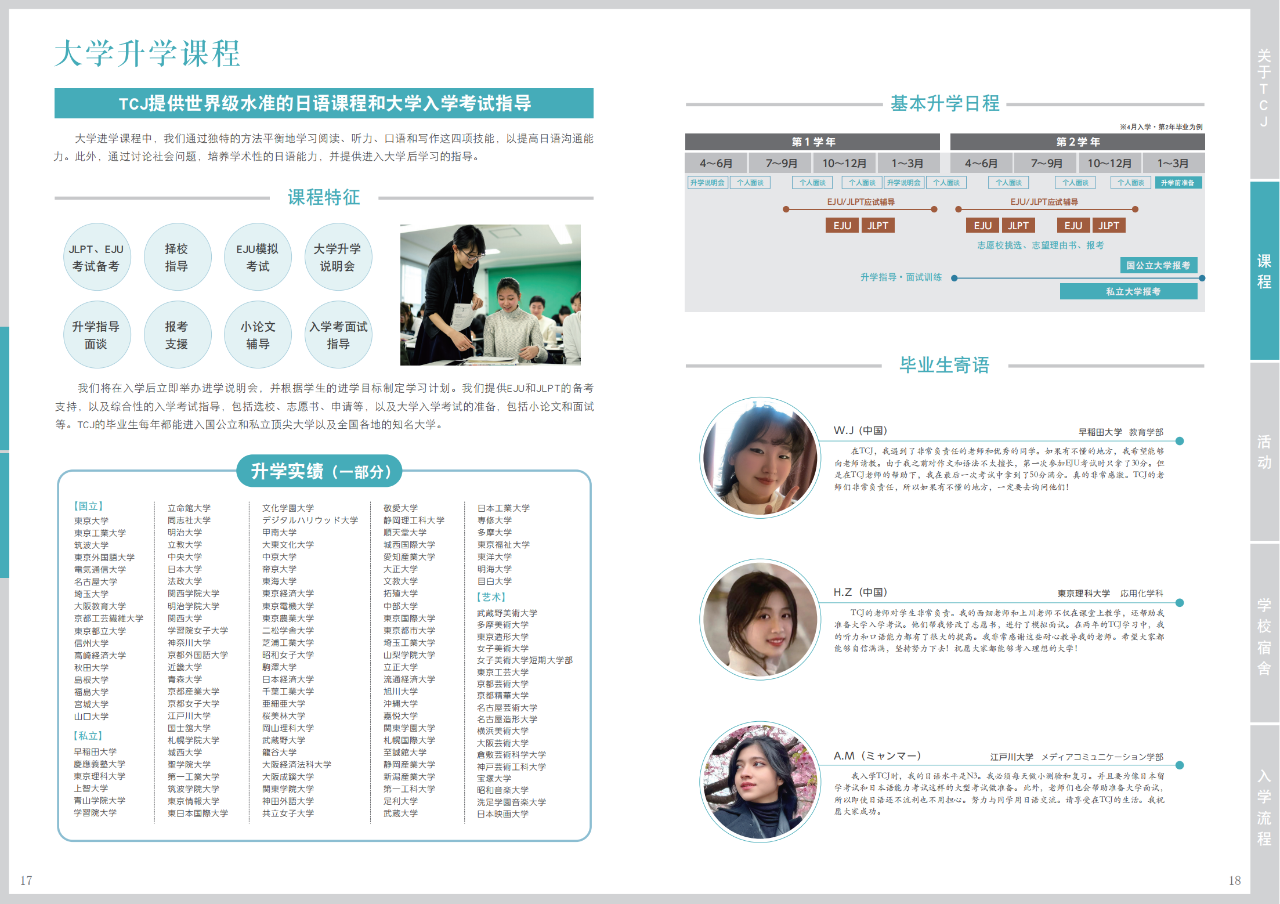1280x904 pixels.
Task: Click the teal TCJ提供世界级水准 banner
Action: tap(324, 103)
